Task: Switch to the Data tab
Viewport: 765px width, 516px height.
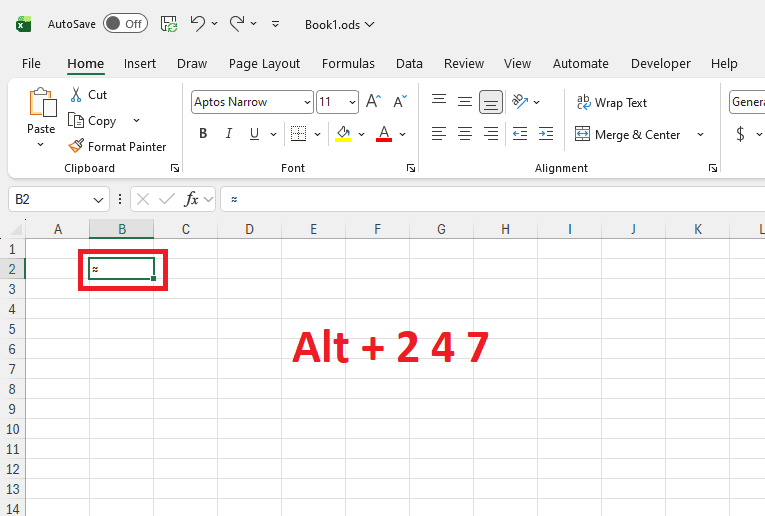Action: click(x=409, y=64)
